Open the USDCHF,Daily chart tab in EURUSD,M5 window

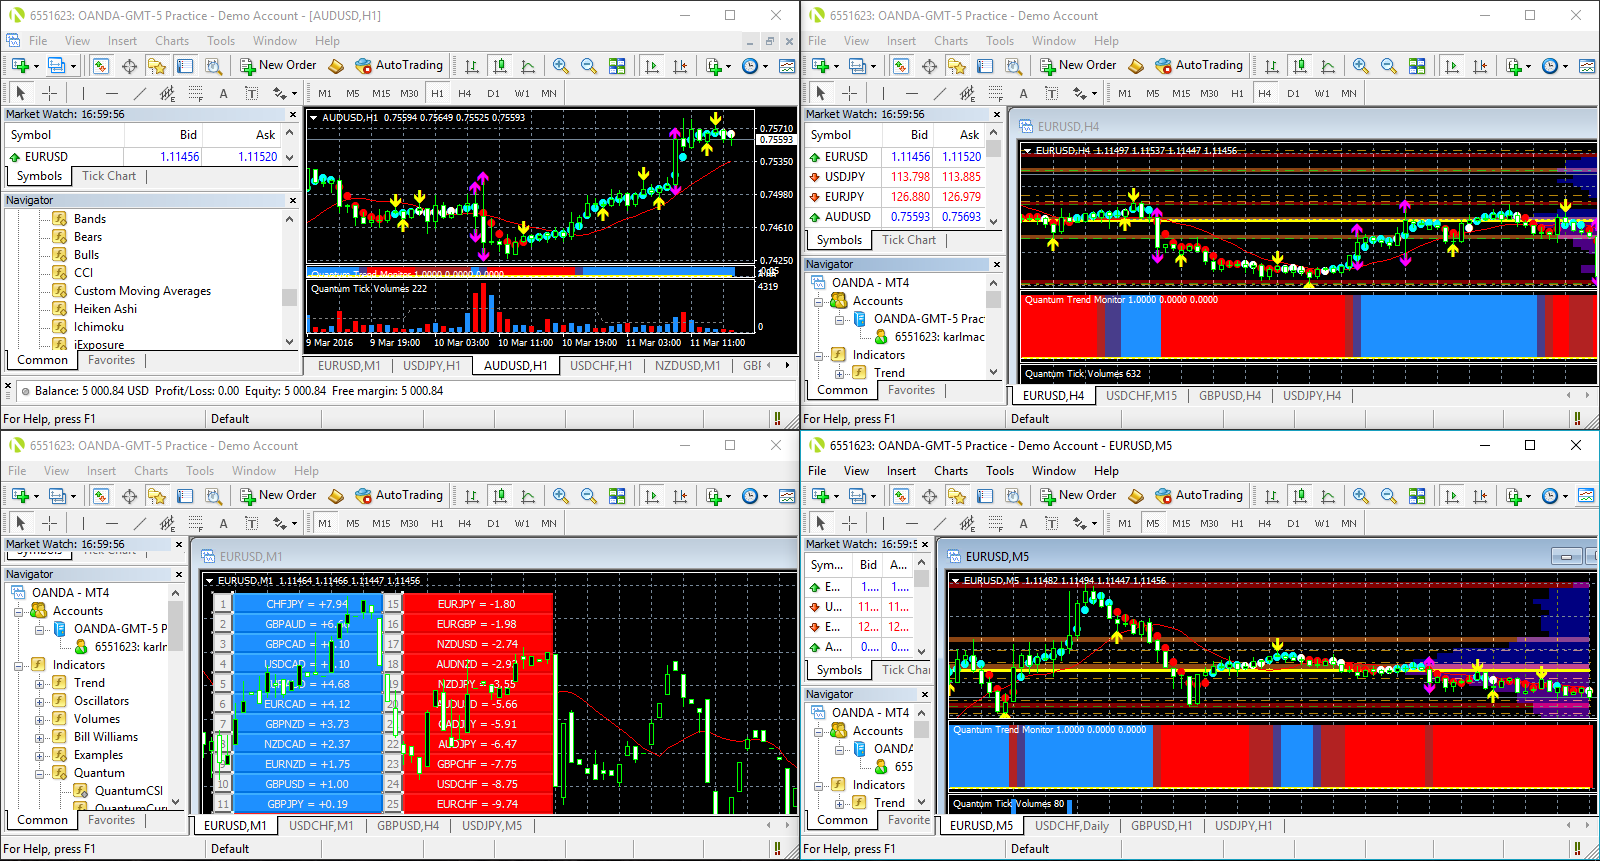(1072, 826)
